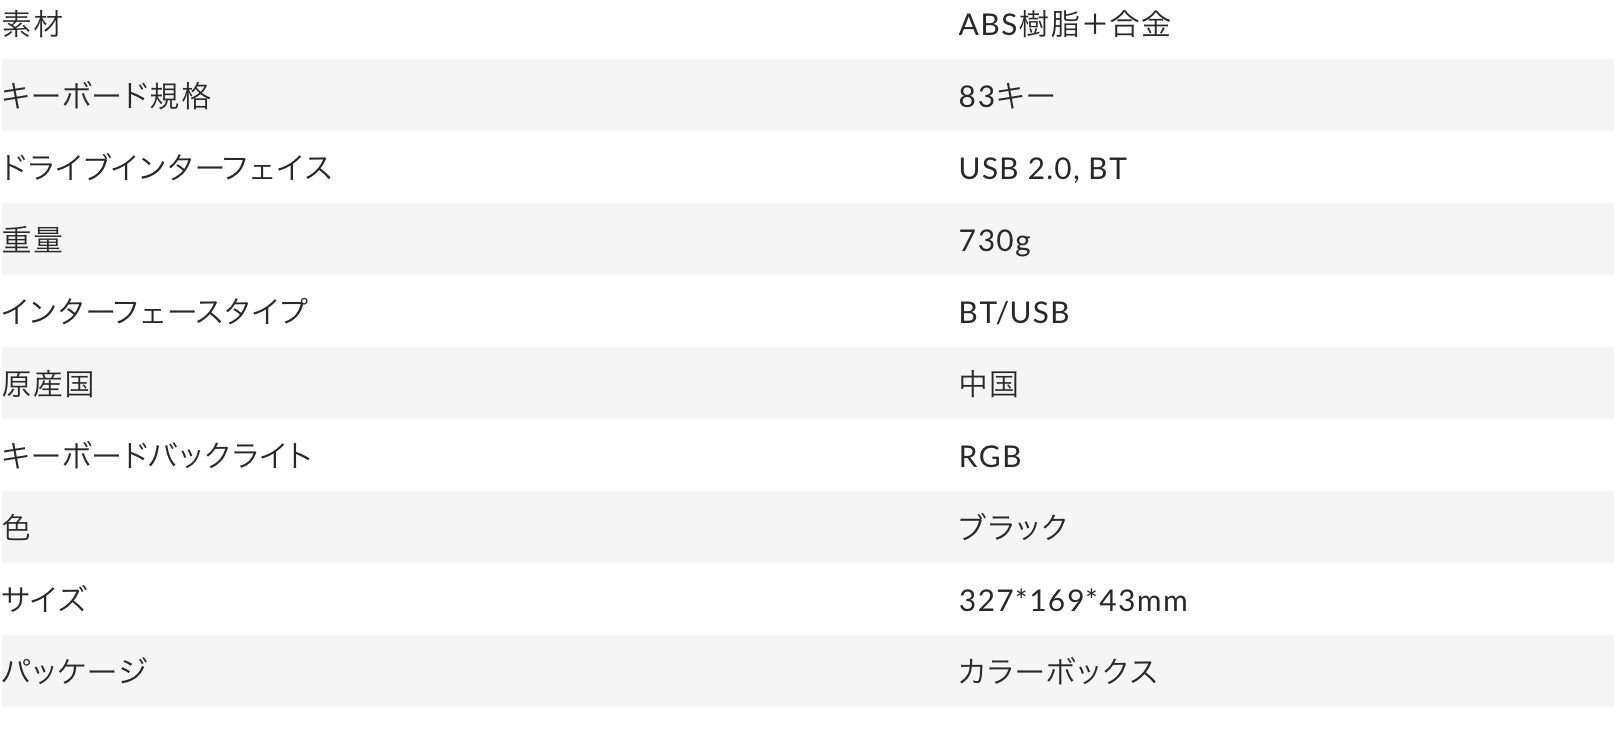Select the カラーボックス value text

(x=1057, y=671)
